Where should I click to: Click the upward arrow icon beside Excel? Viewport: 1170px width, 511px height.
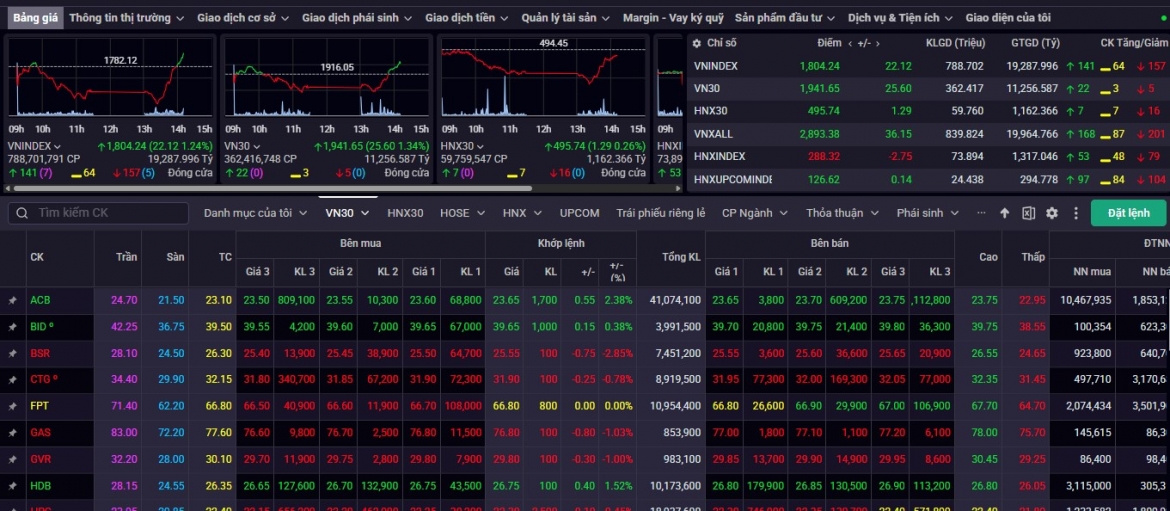point(1004,213)
